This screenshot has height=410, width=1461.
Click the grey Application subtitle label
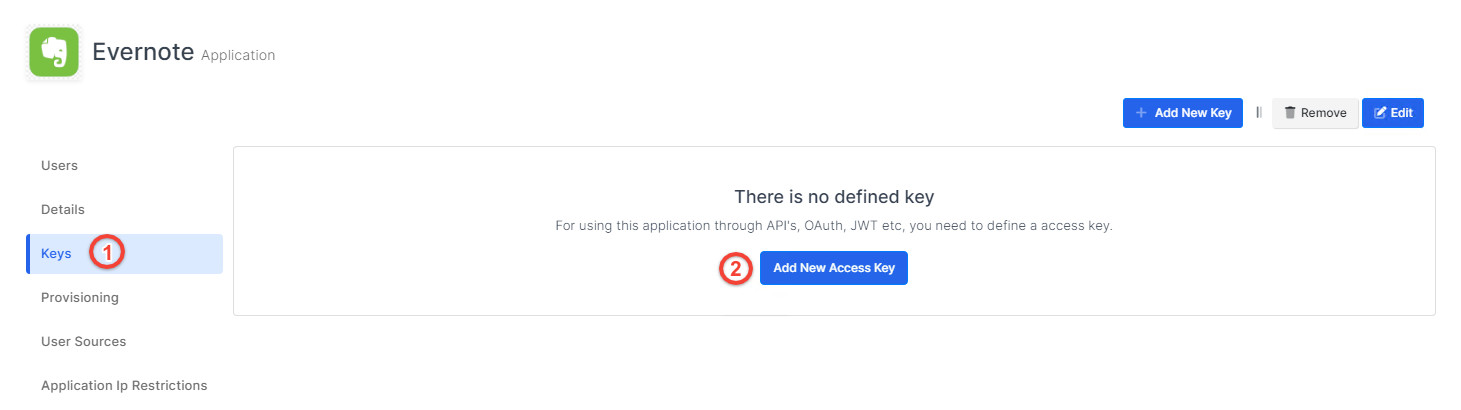(238, 56)
